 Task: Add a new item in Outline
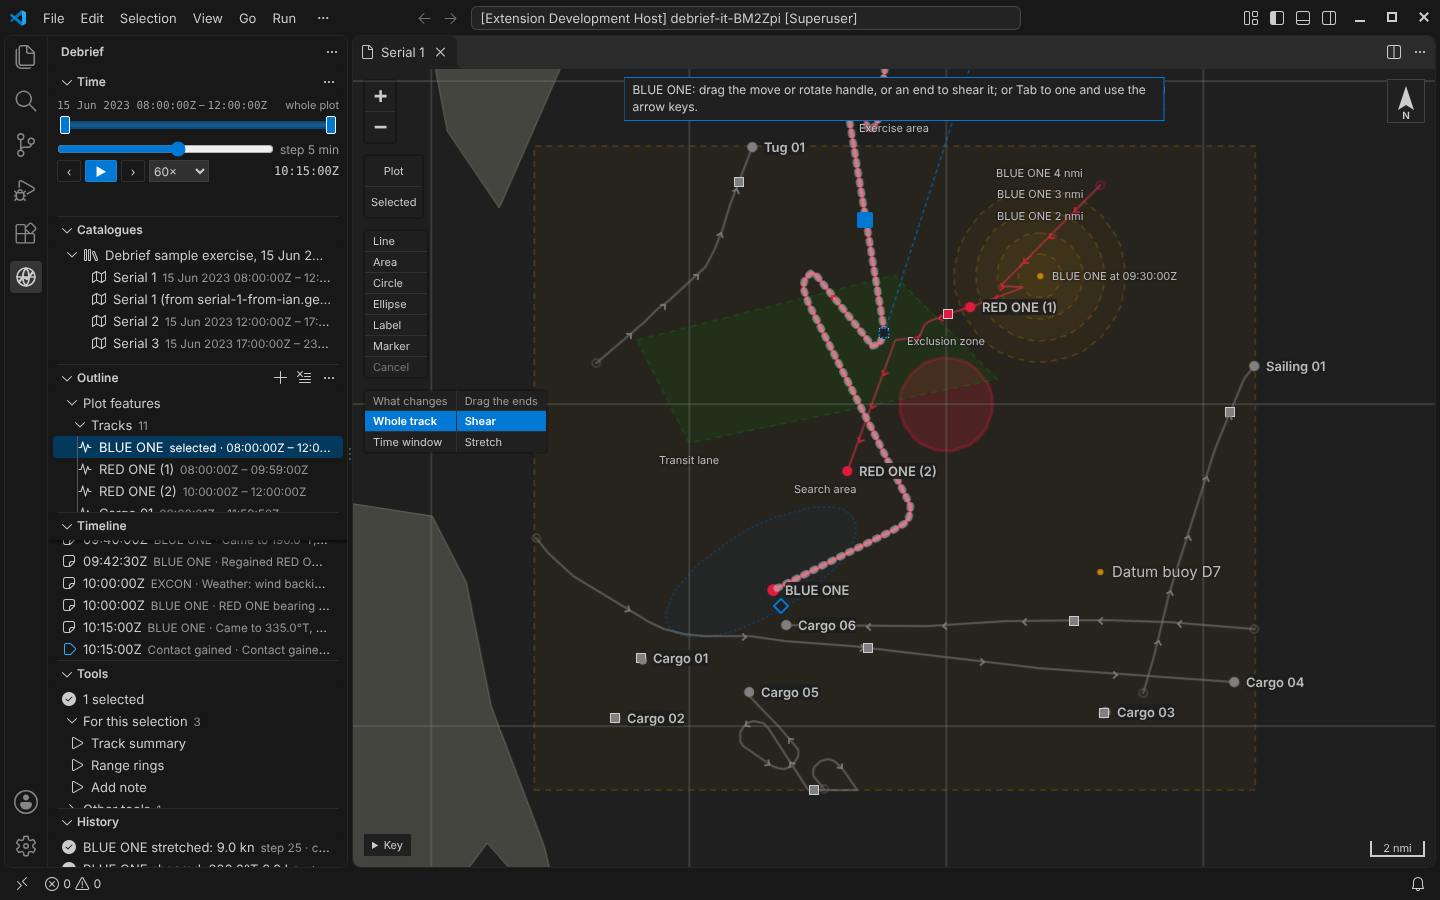[280, 377]
